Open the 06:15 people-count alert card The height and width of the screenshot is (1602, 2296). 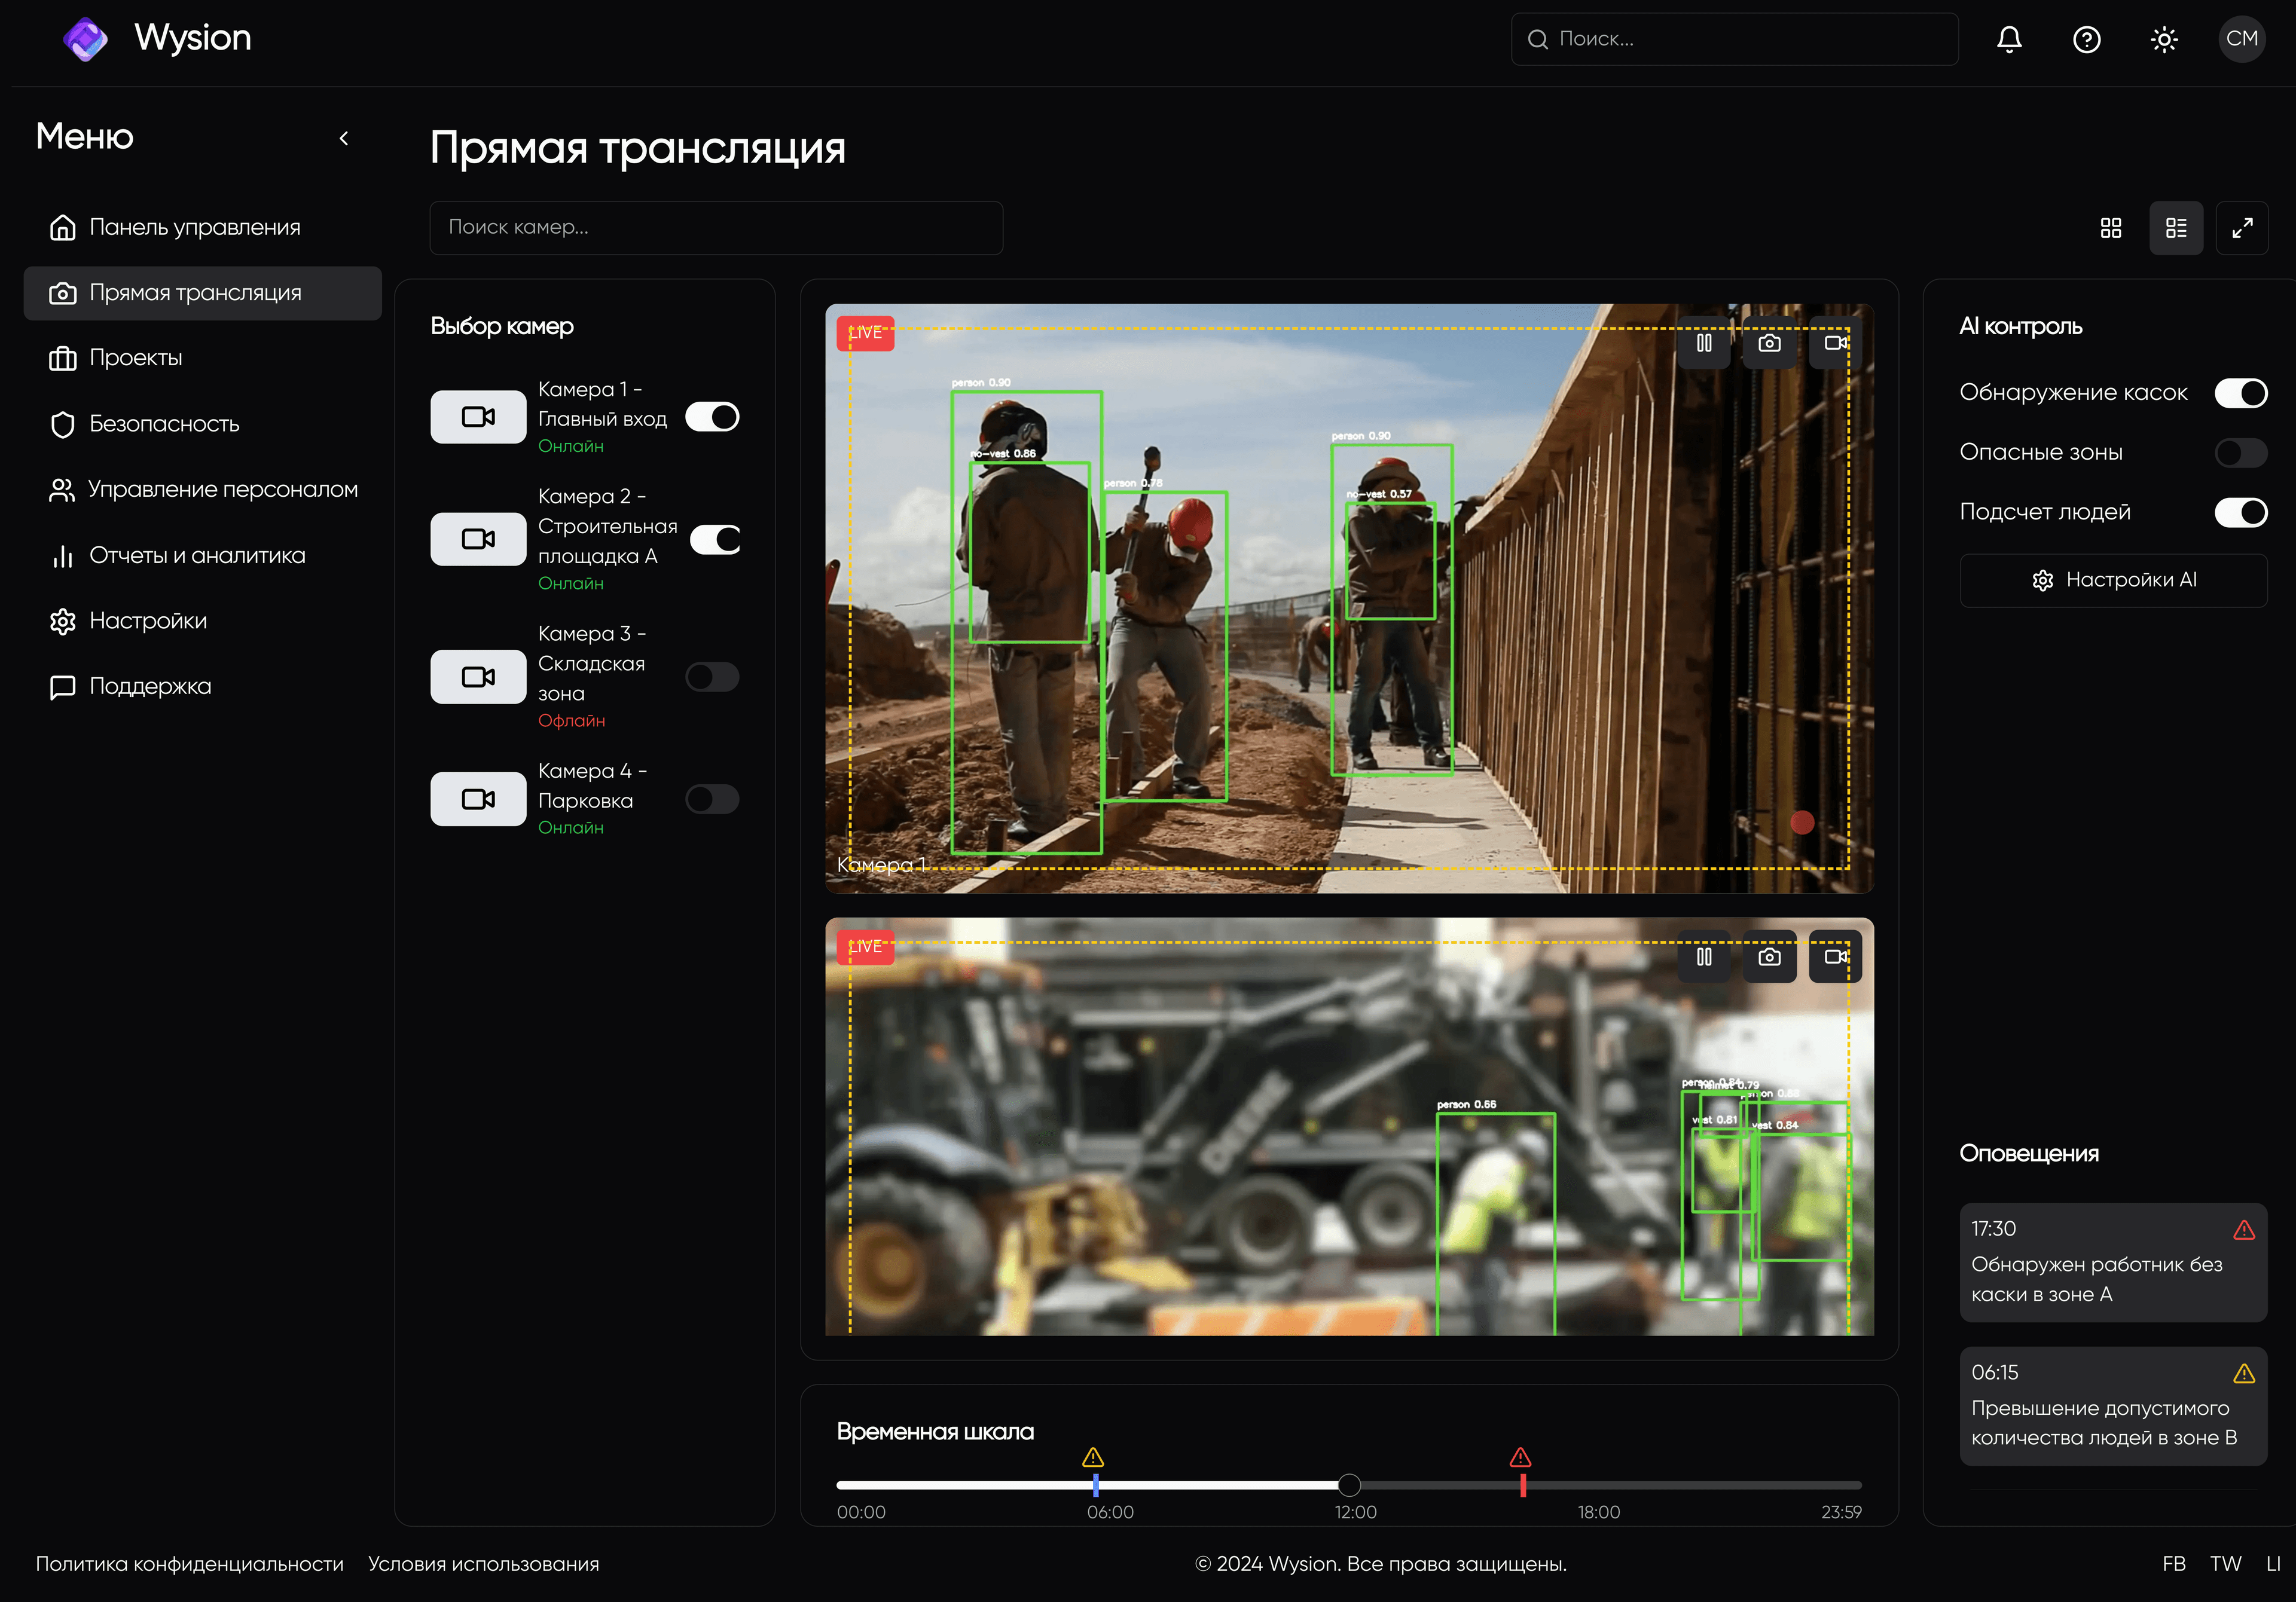point(2113,1406)
